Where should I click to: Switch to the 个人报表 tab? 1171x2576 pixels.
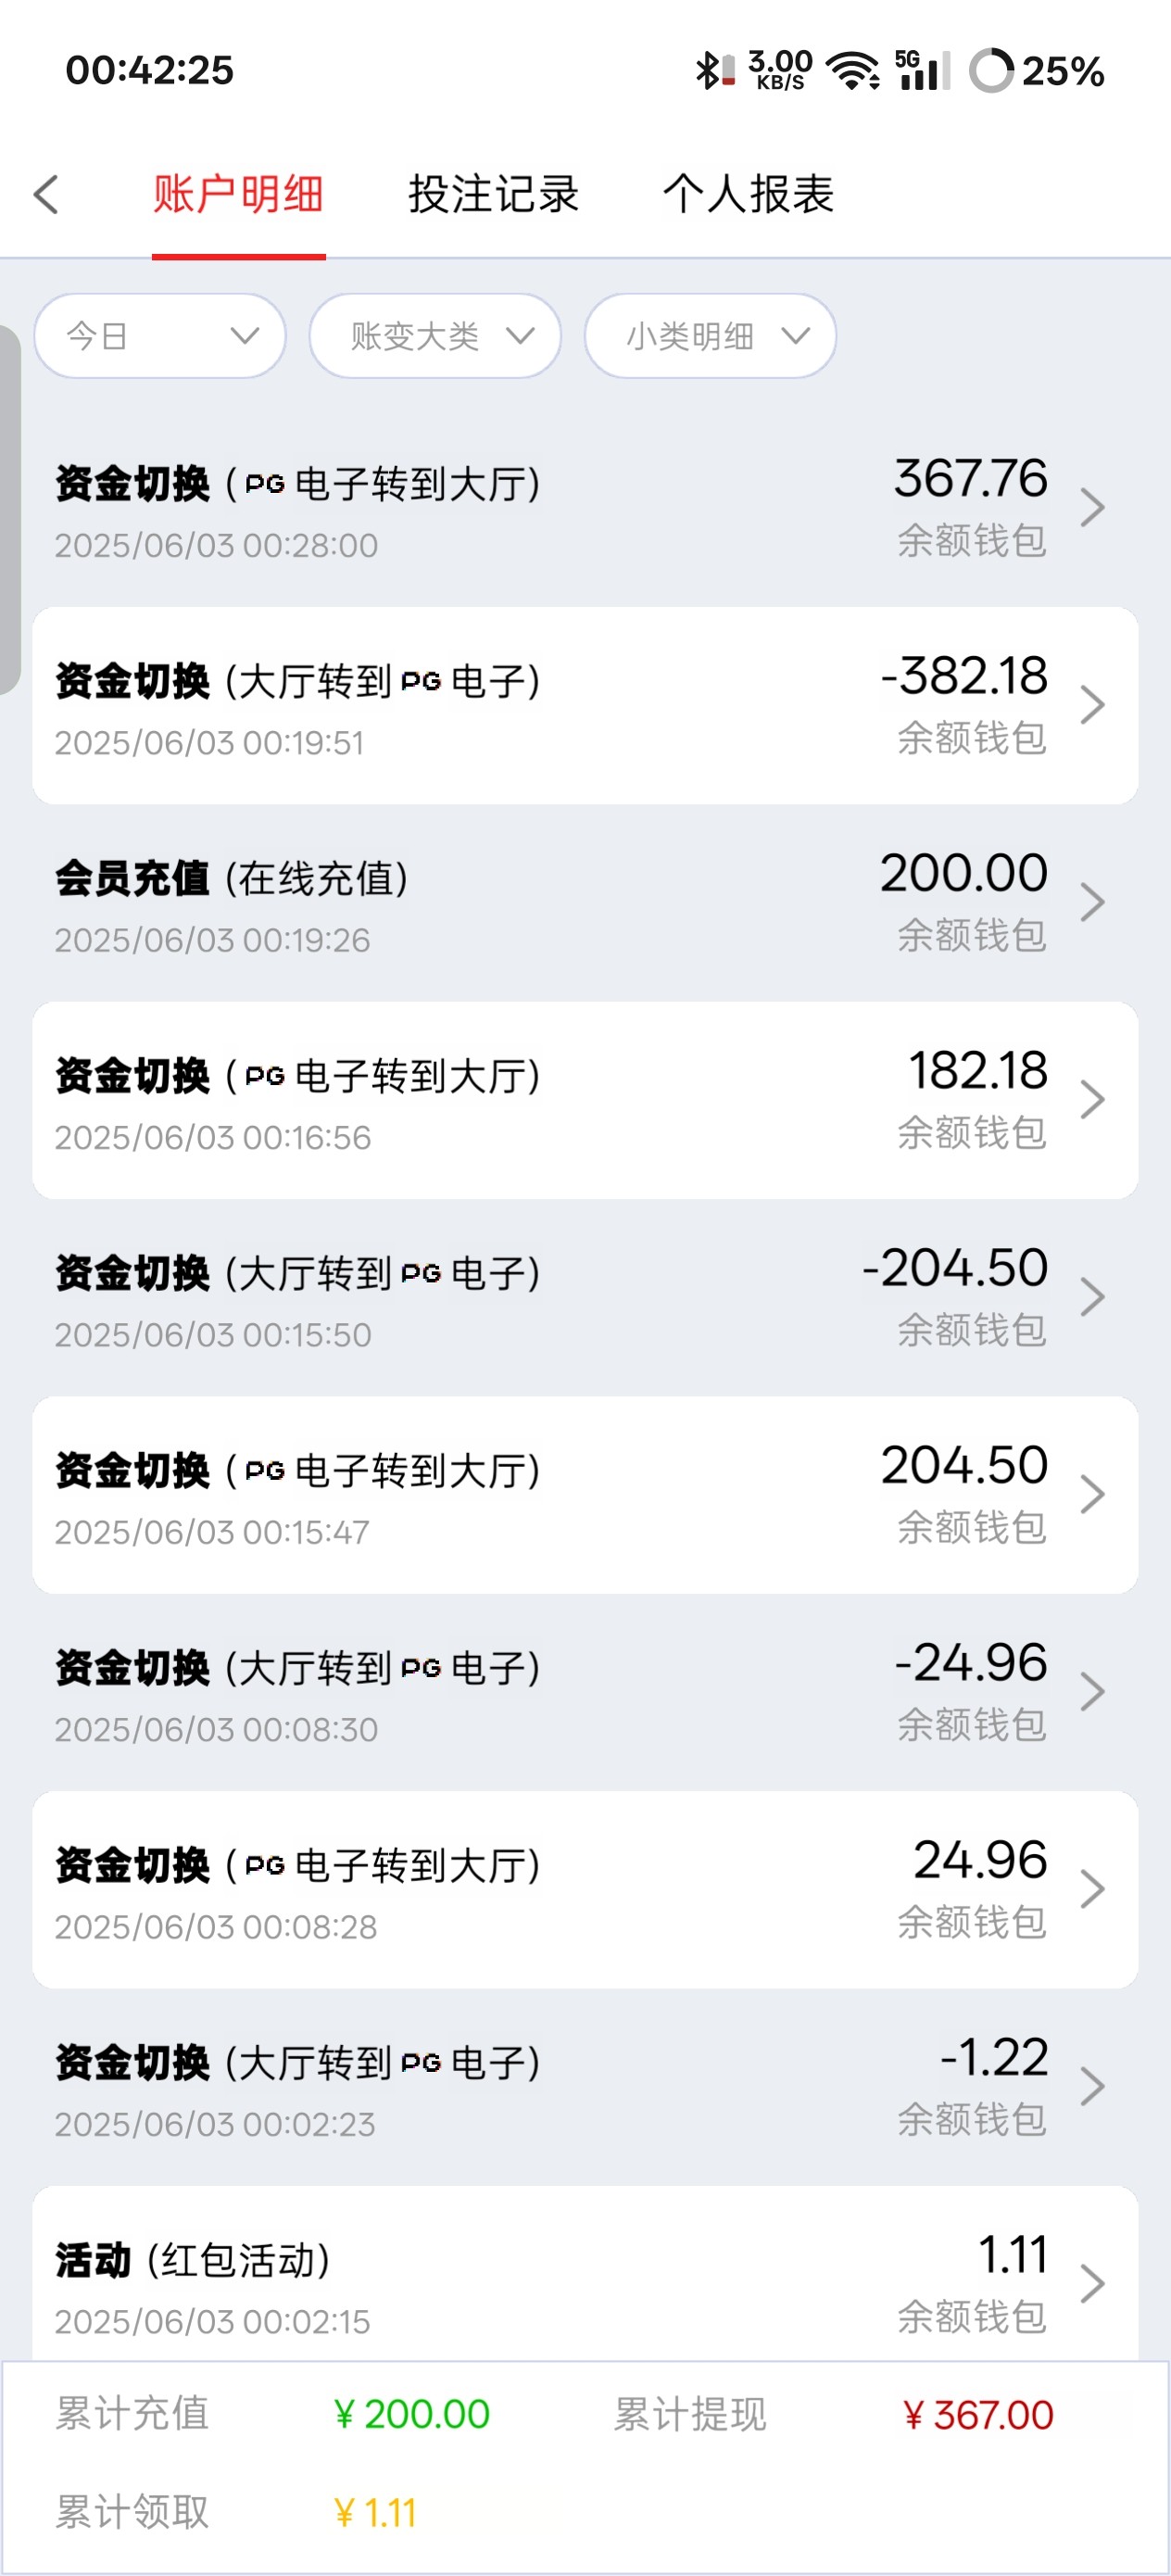click(748, 194)
